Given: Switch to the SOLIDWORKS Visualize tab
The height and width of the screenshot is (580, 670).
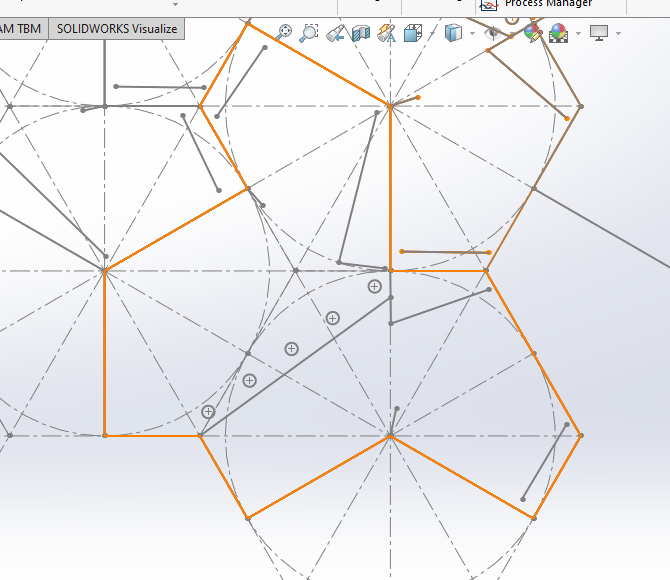Looking at the screenshot, I should (x=116, y=29).
